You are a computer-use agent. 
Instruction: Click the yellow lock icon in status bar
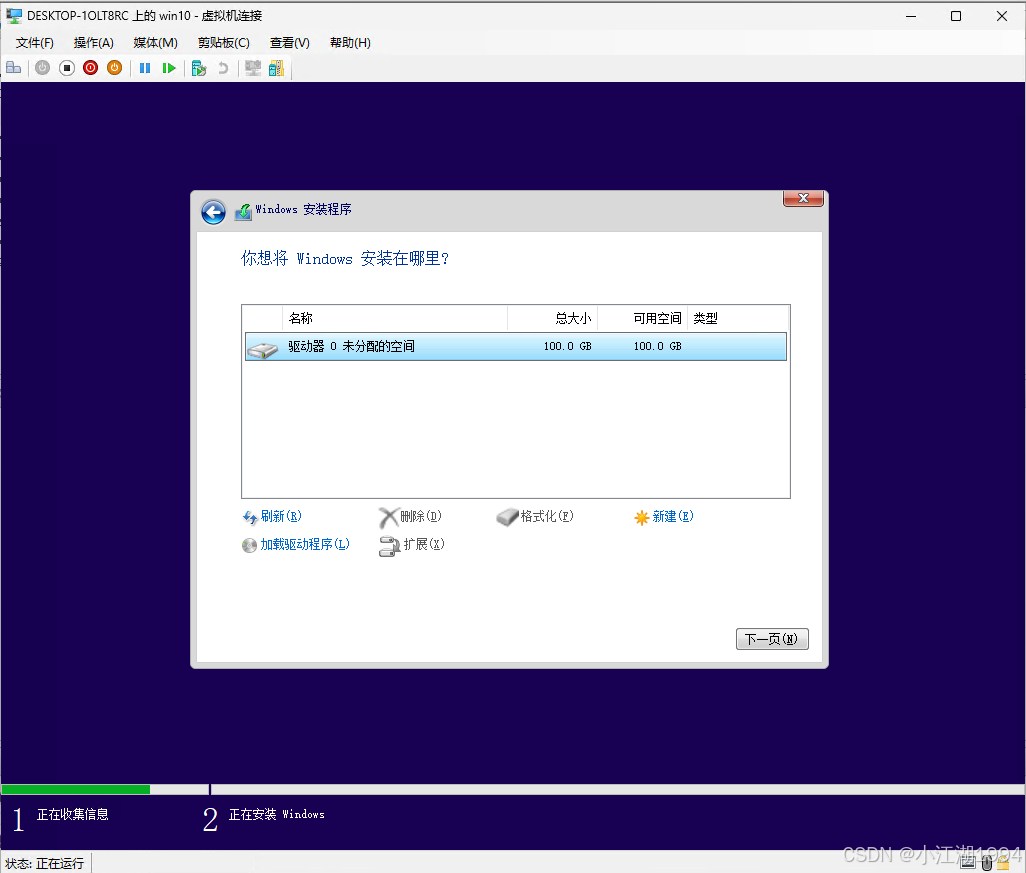pyautogui.click(x=1003, y=863)
